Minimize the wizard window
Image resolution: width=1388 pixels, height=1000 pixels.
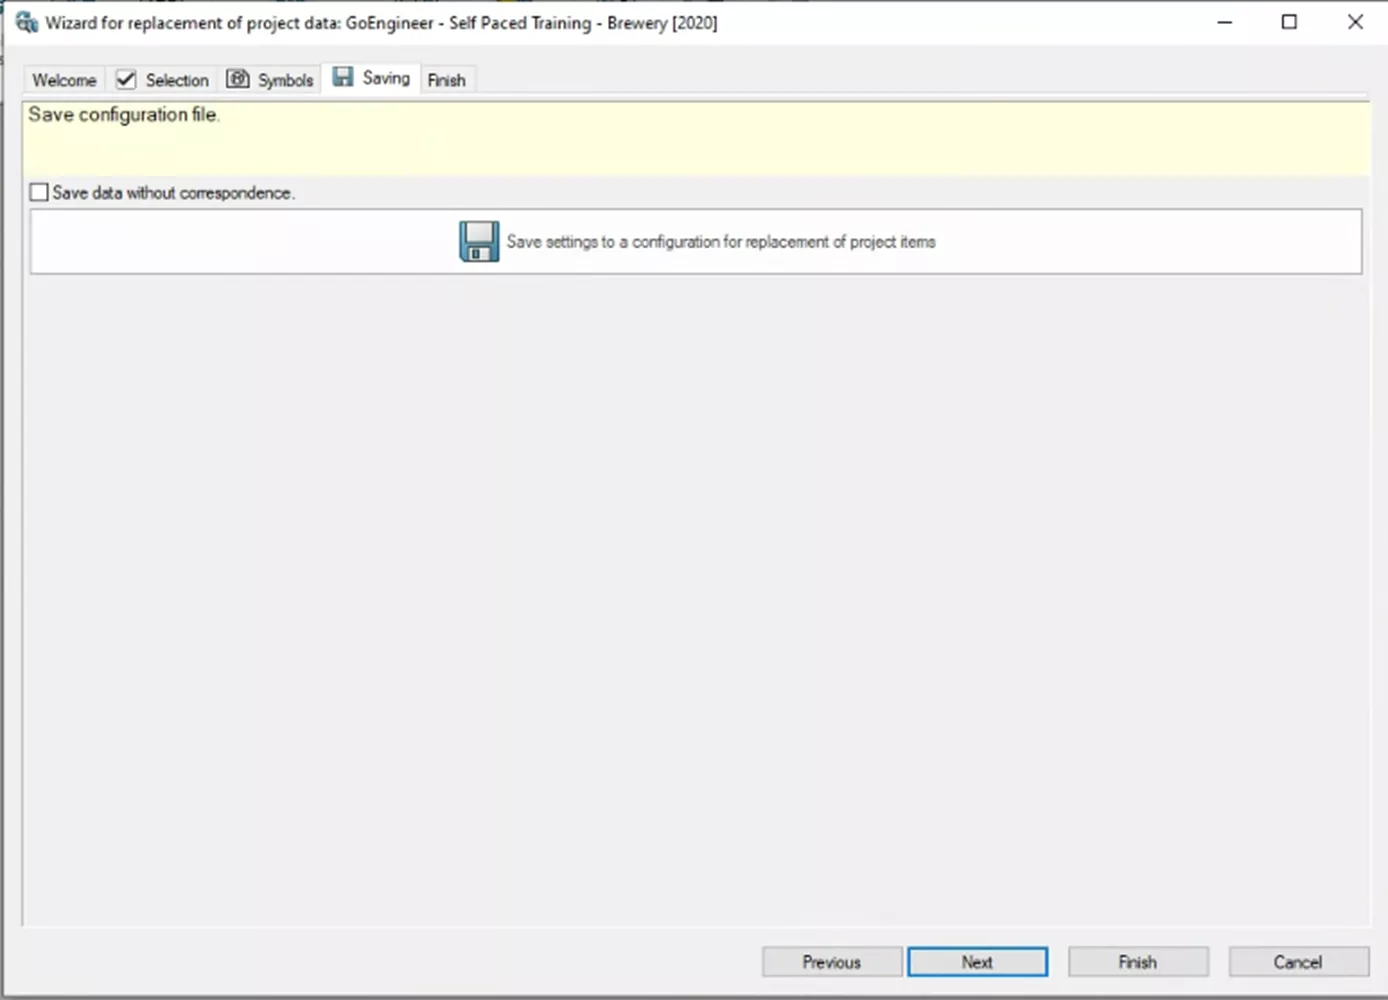pyautogui.click(x=1224, y=22)
